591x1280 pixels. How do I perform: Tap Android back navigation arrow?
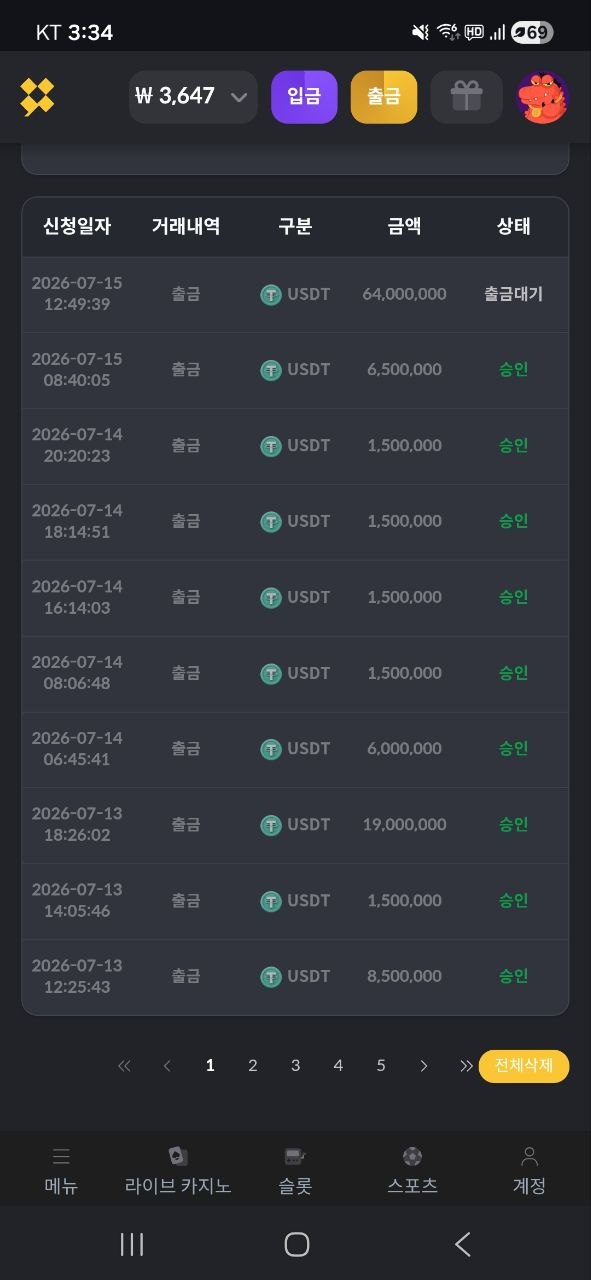pyautogui.click(x=462, y=1244)
